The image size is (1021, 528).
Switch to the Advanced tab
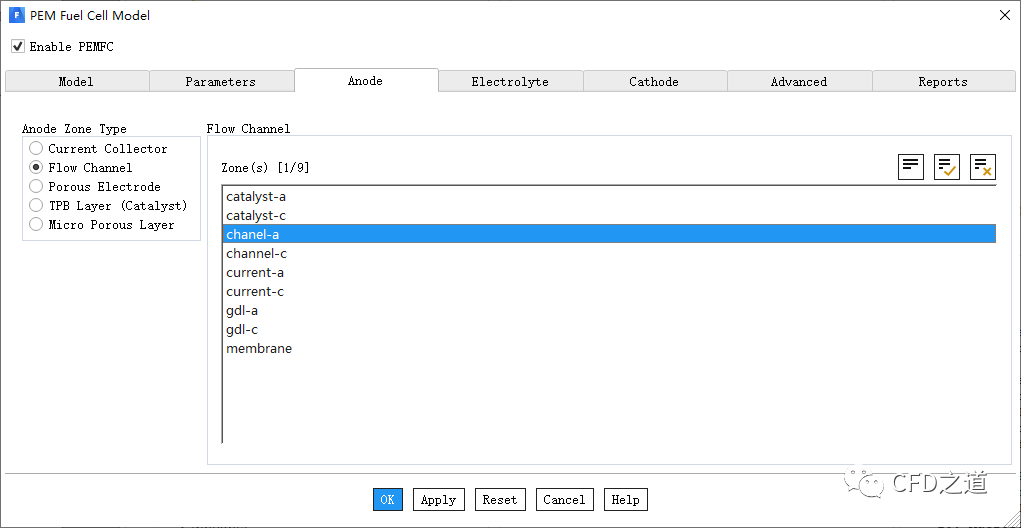point(800,81)
